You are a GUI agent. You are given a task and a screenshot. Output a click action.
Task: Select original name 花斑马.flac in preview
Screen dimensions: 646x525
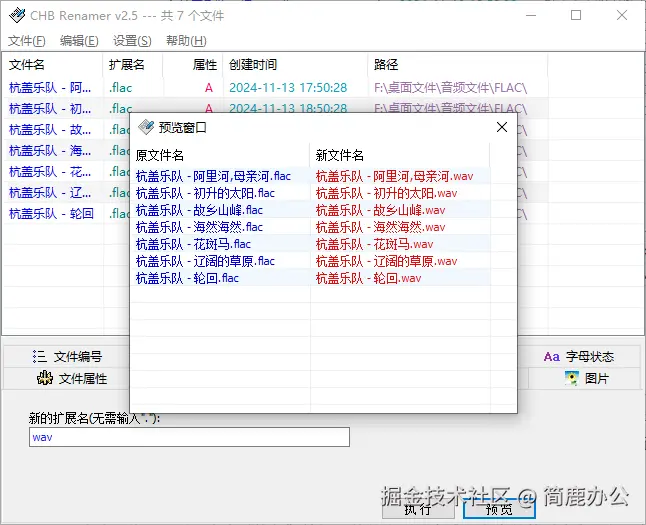click(193, 244)
